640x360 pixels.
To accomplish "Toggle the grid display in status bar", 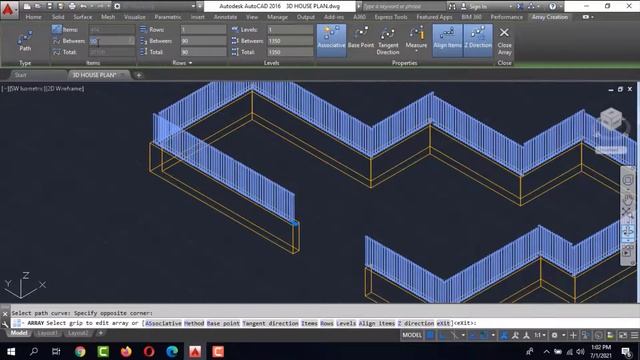I will point(430,336).
